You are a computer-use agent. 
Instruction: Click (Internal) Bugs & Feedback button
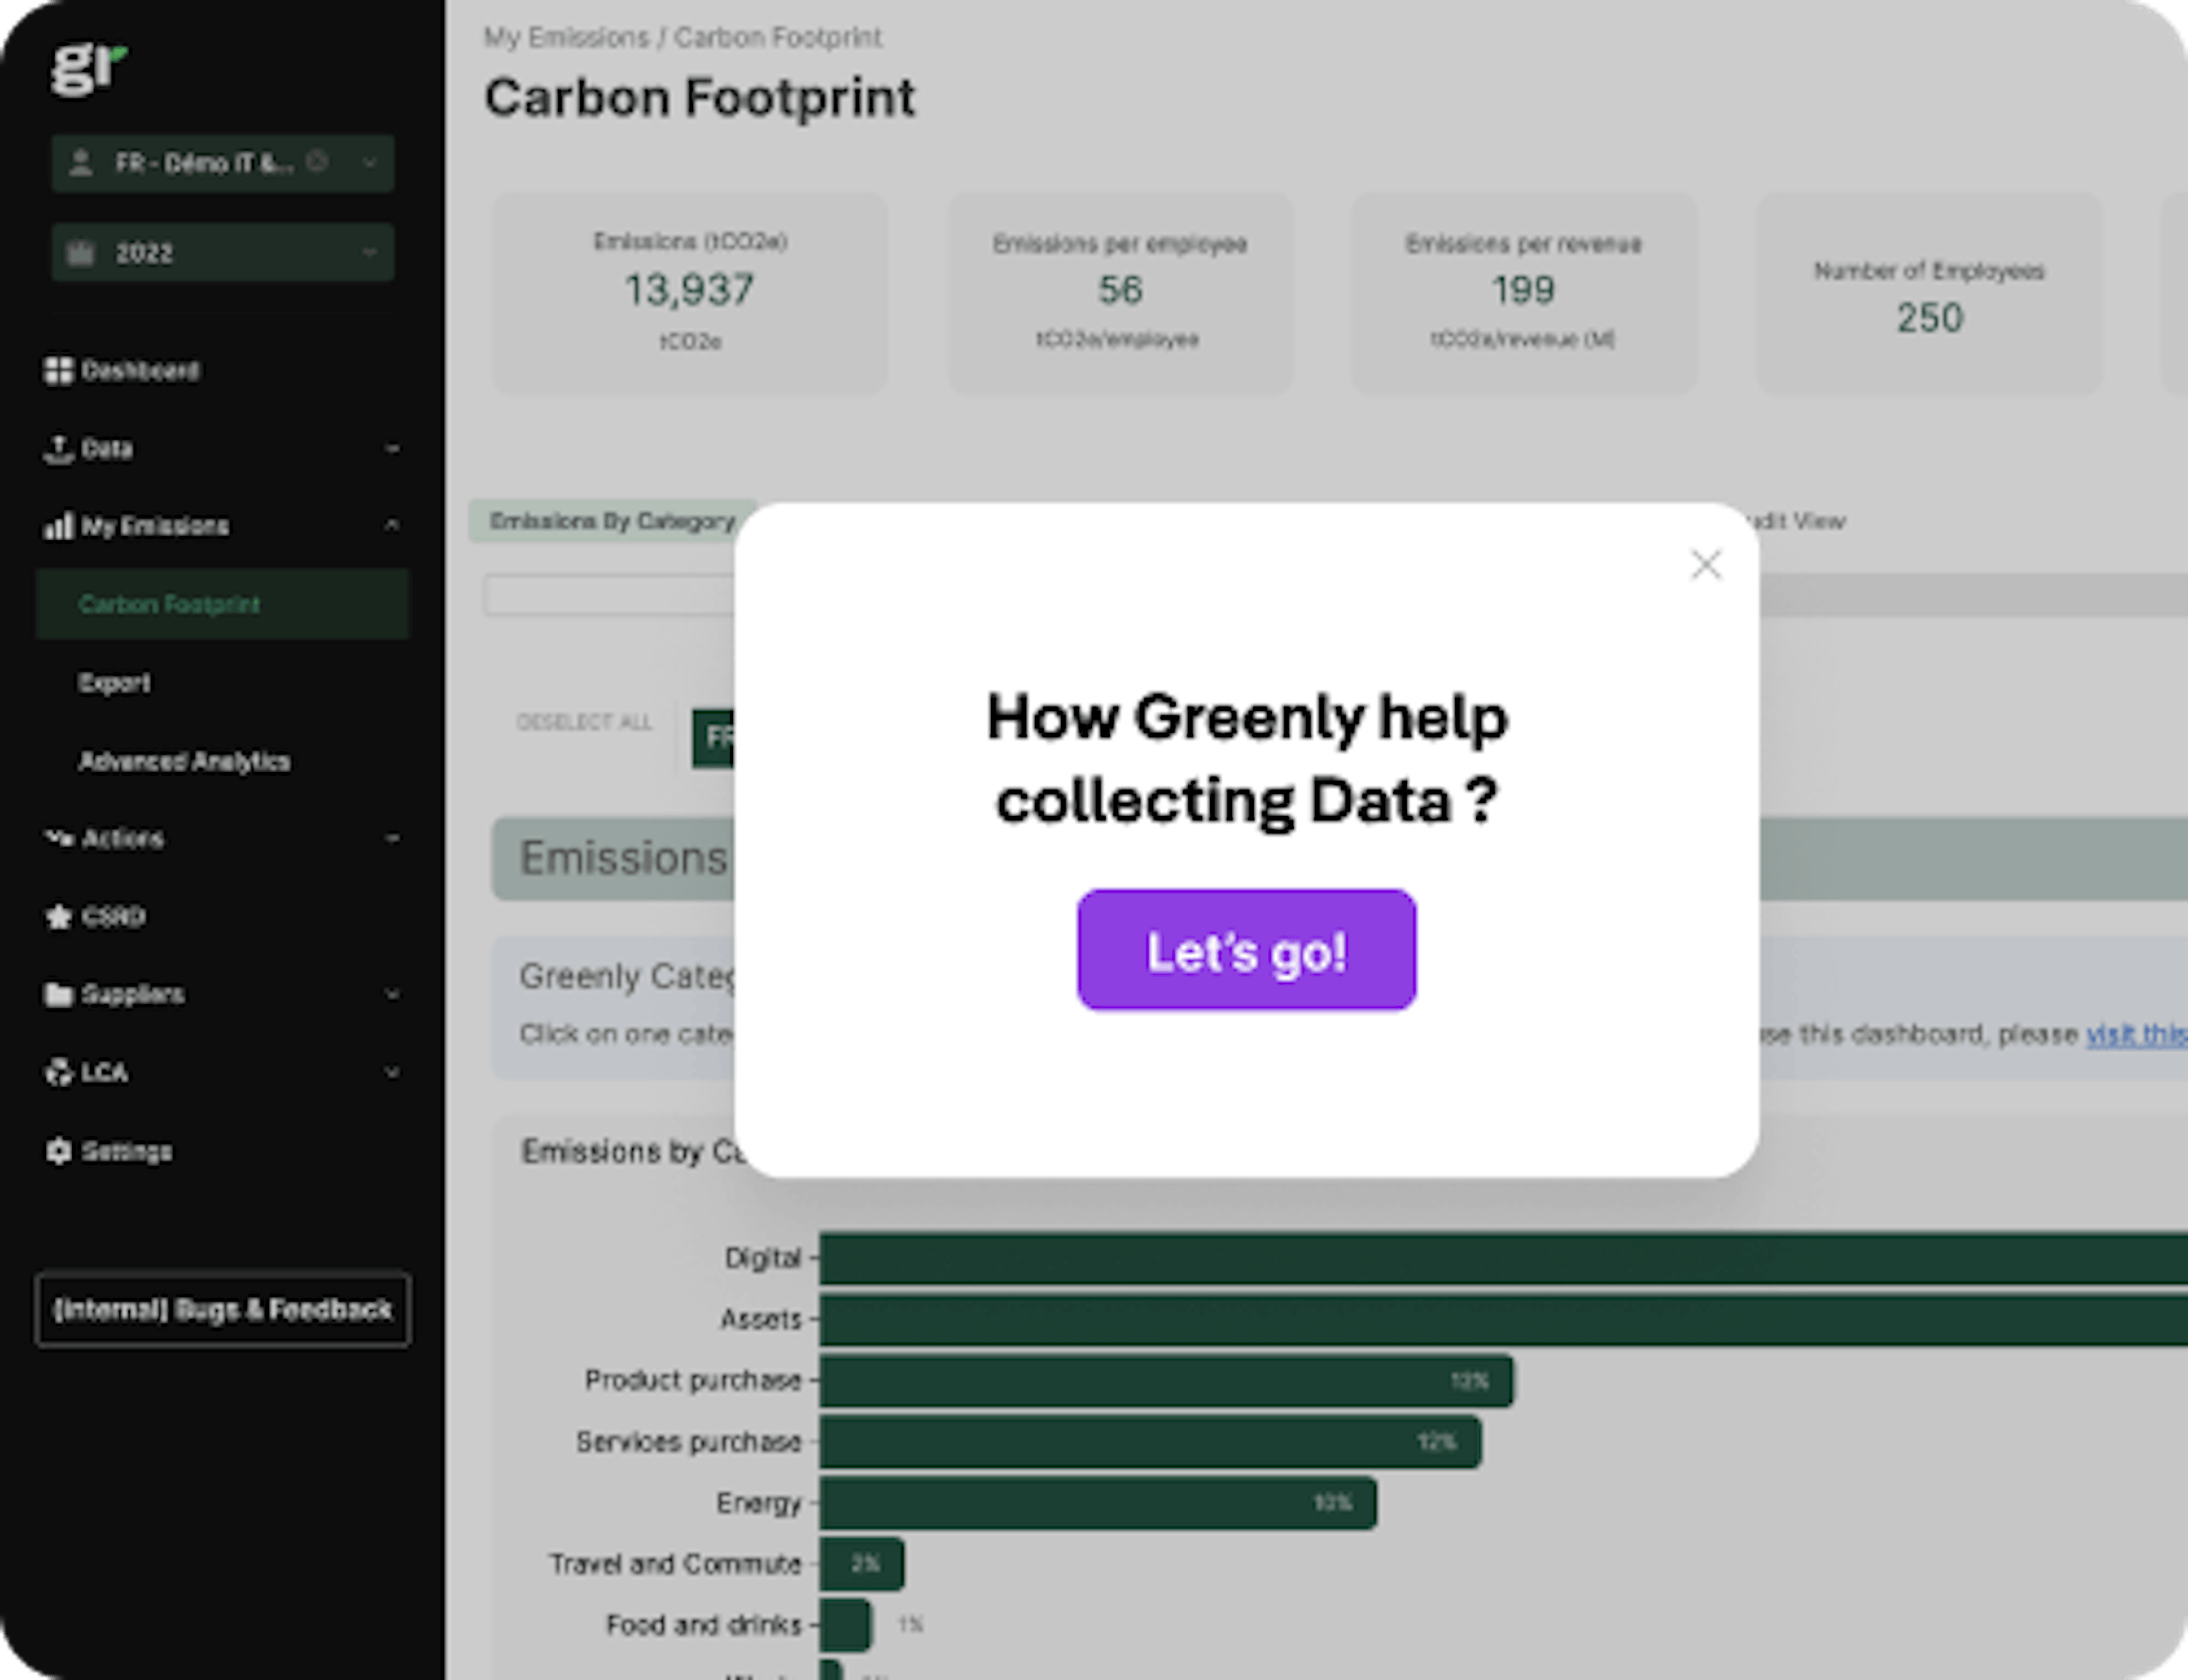point(222,1310)
